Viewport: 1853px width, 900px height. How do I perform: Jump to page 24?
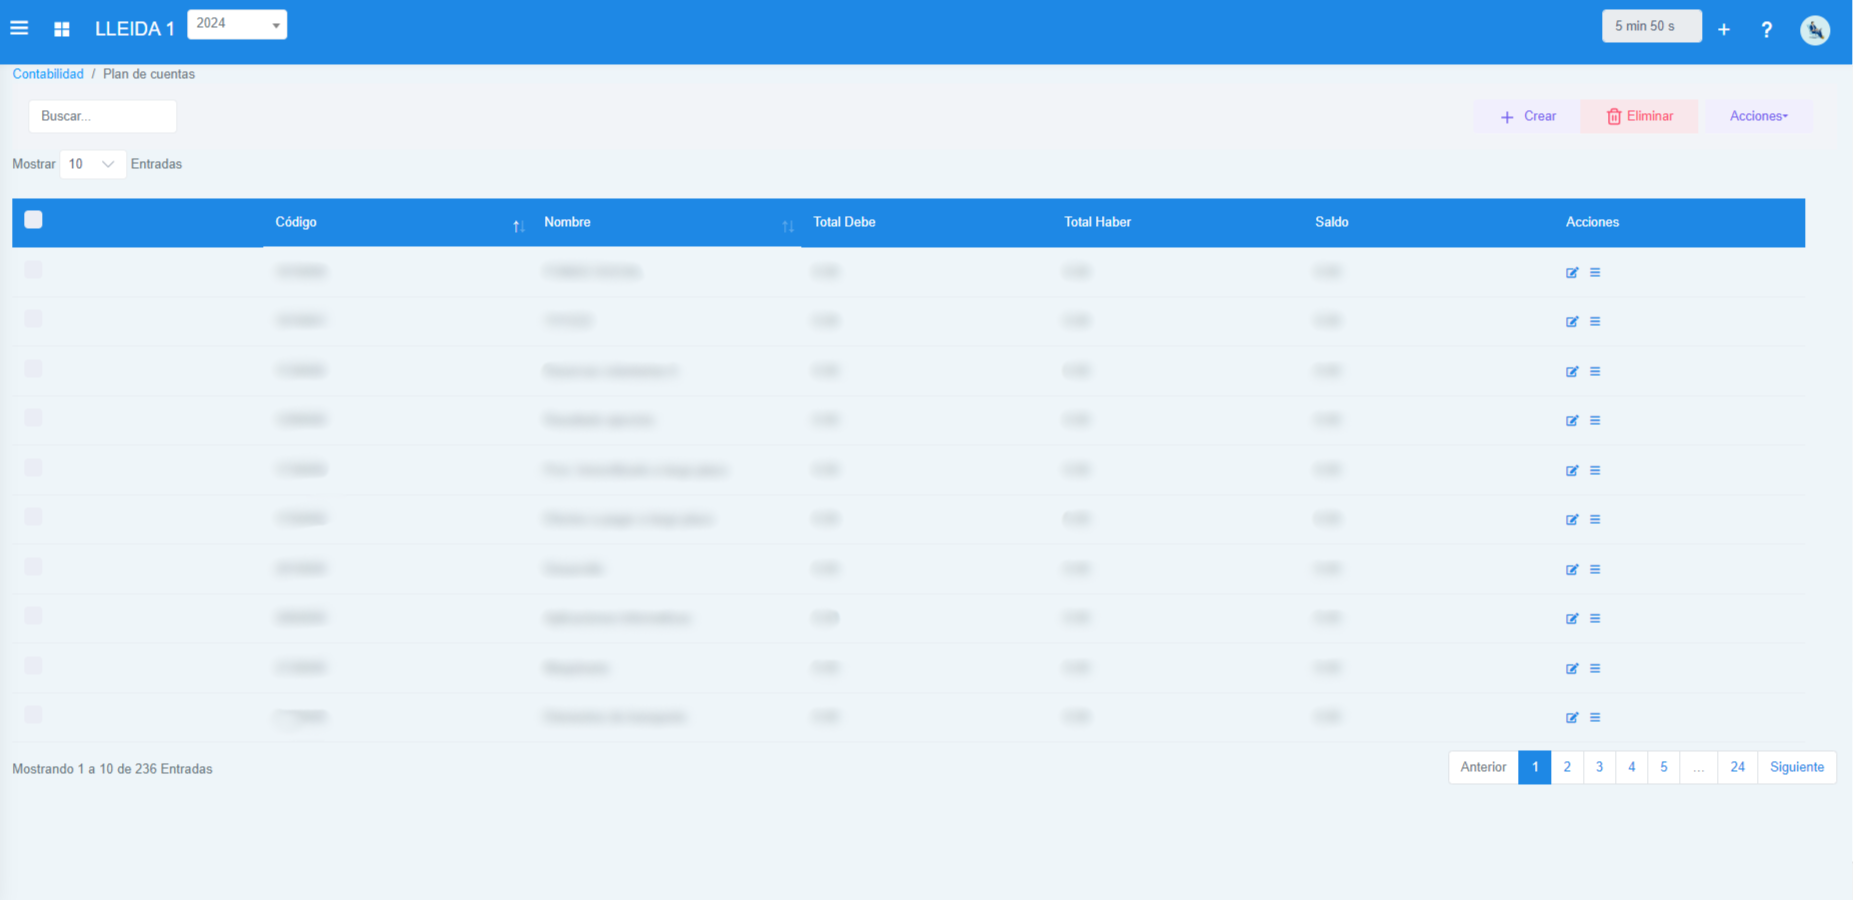pyautogui.click(x=1737, y=767)
